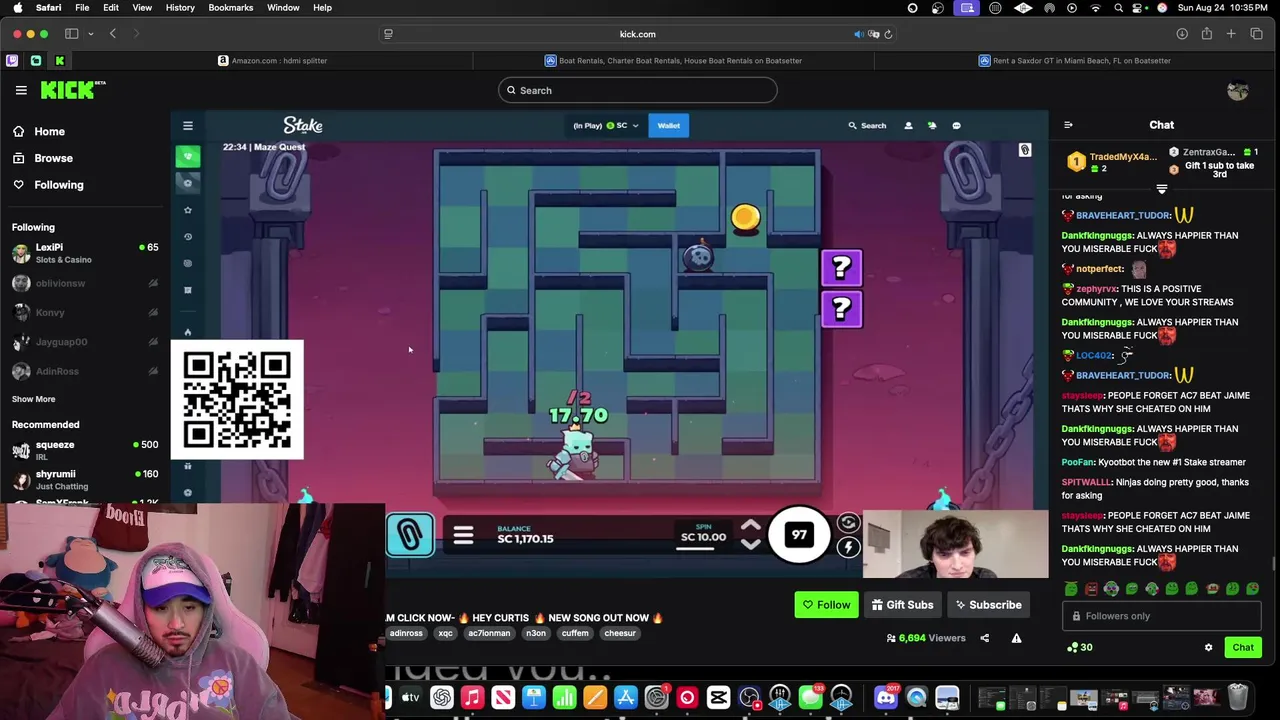Click the Stake recent history sidebar icon
This screenshot has width=1280, height=720.
(187, 237)
